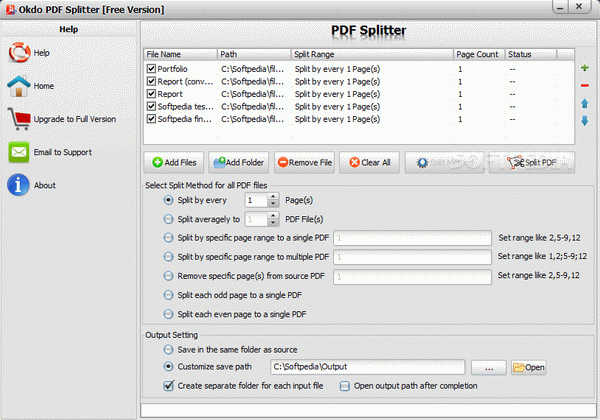Click the Upgrade shopping cart icon
The image size is (600, 420).
pos(19,119)
